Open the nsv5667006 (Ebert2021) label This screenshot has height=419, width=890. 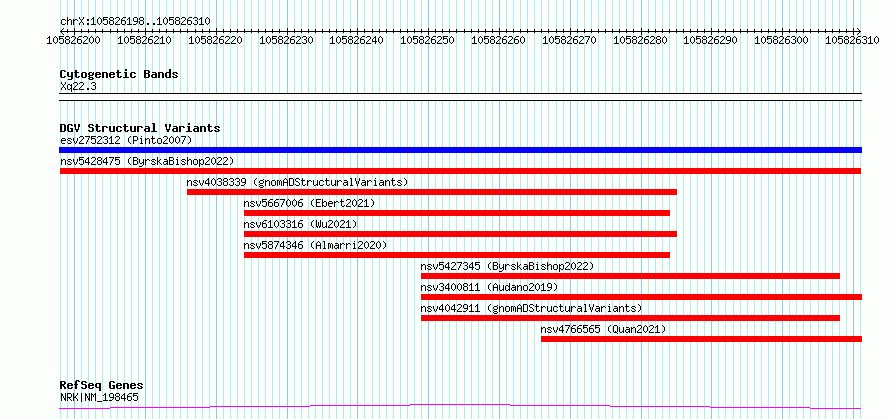click(x=309, y=203)
